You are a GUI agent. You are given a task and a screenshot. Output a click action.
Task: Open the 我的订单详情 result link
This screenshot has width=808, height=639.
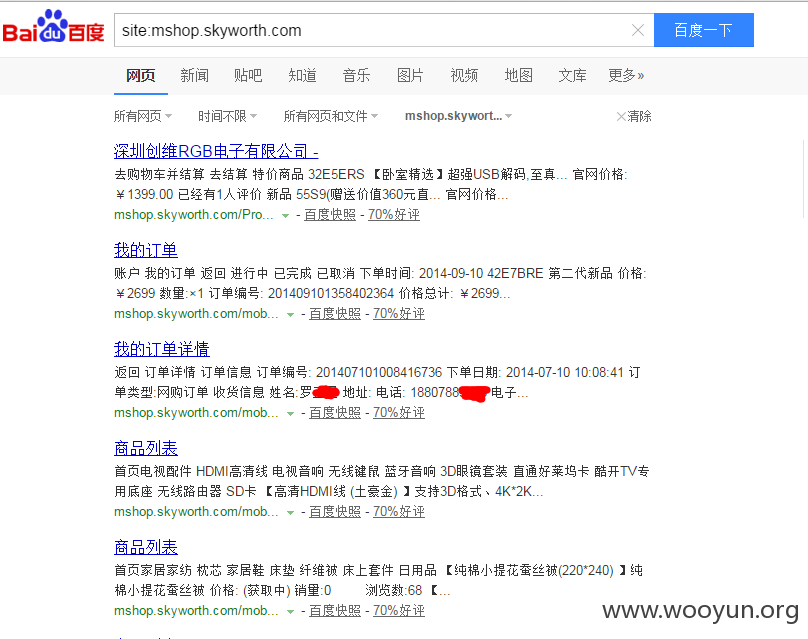pyautogui.click(x=162, y=349)
